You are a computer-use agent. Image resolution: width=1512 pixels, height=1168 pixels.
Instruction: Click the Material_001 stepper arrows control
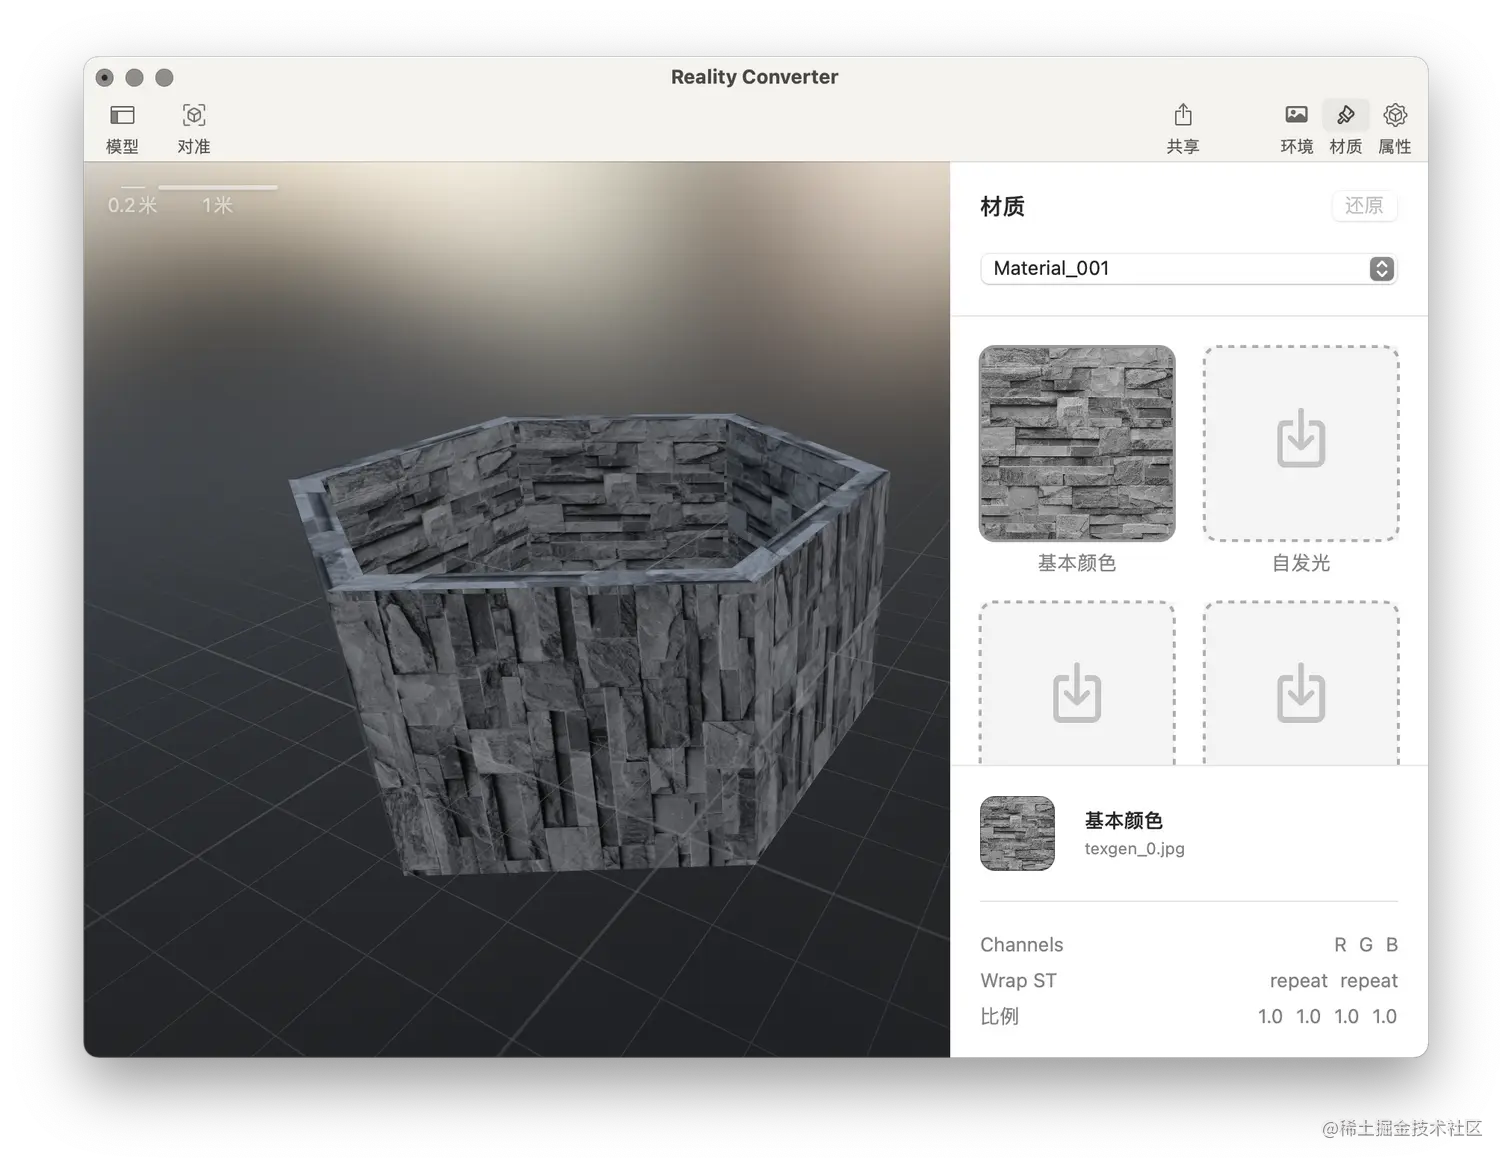pyautogui.click(x=1381, y=268)
